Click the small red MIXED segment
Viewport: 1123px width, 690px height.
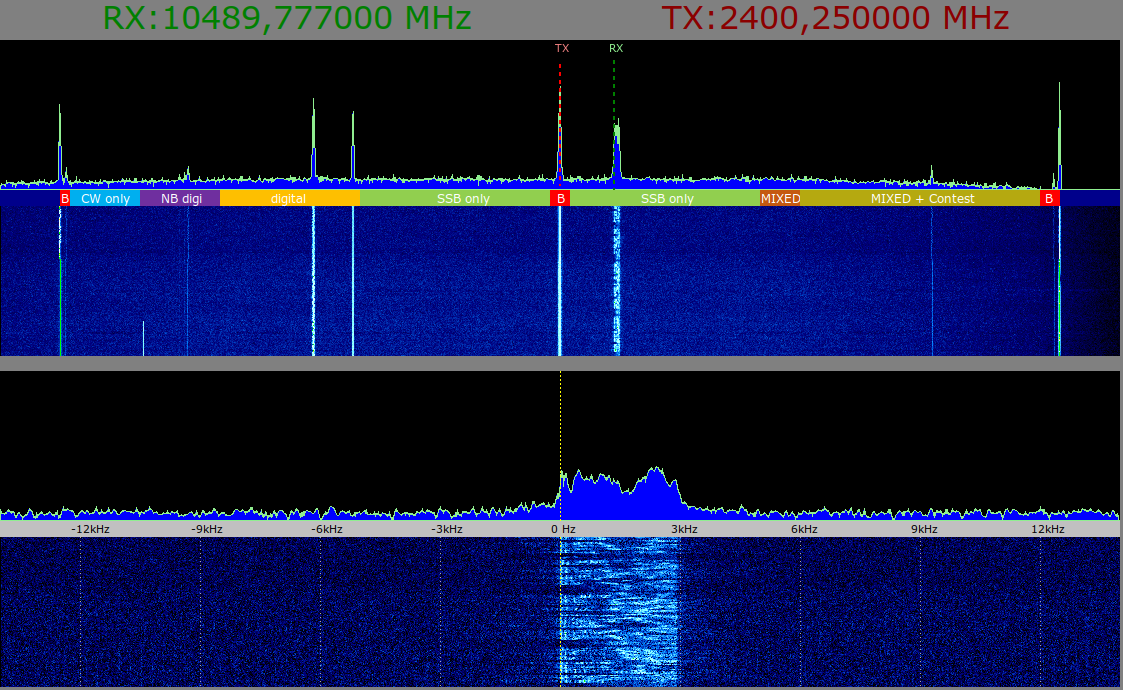click(x=780, y=198)
